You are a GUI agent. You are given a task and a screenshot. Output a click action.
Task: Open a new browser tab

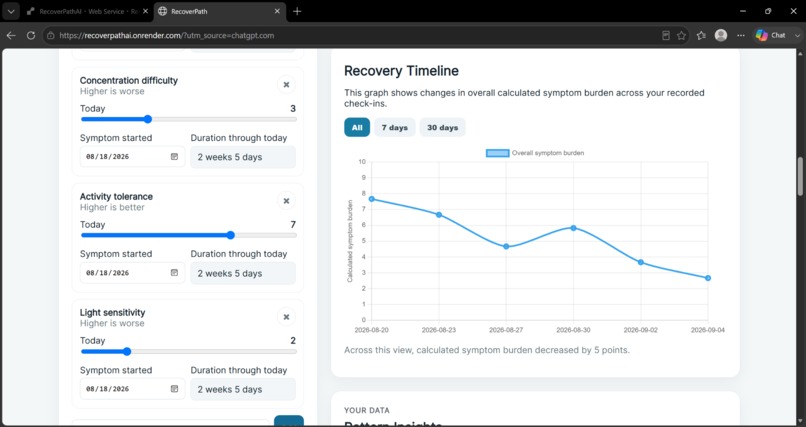[x=297, y=11]
